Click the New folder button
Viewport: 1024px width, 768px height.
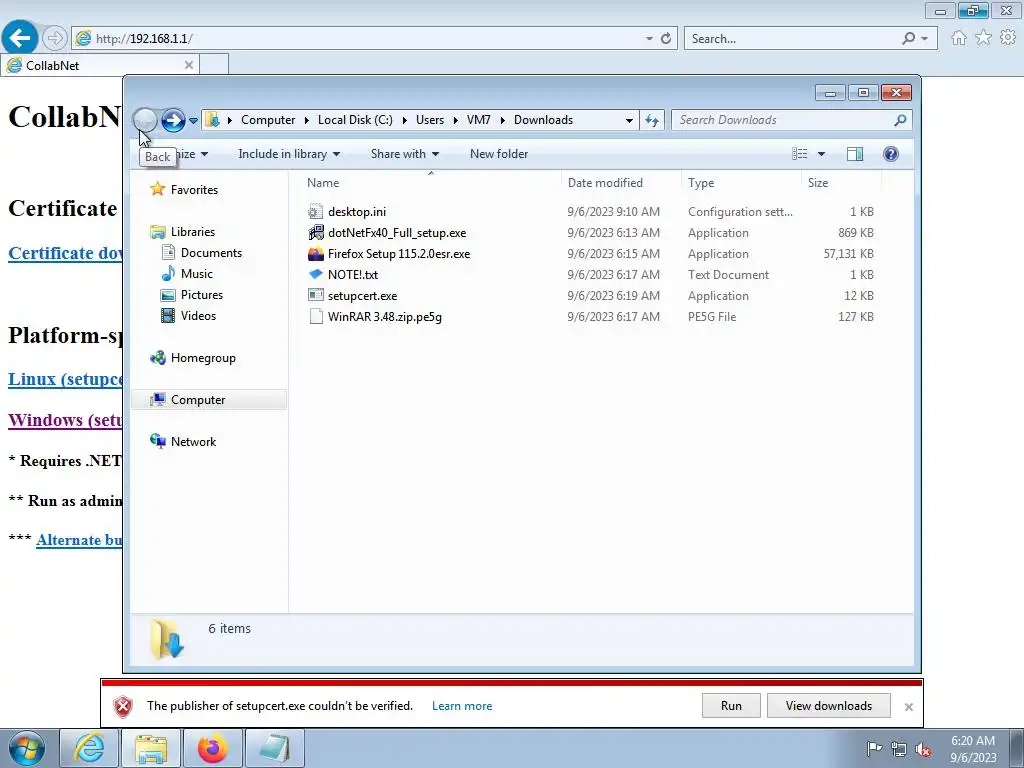[499, 154]
